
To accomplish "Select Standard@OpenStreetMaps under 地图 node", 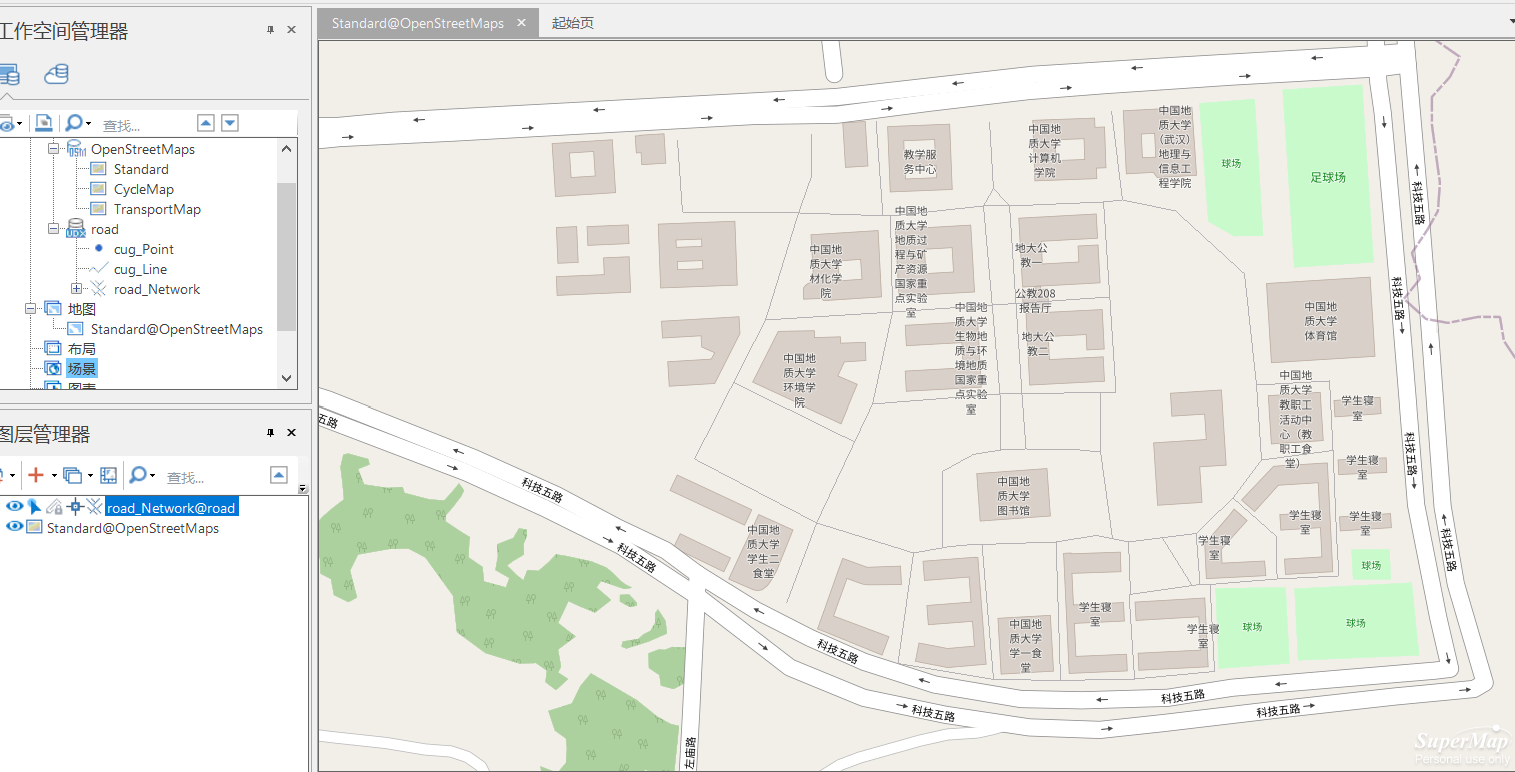I will coord(177,329).
